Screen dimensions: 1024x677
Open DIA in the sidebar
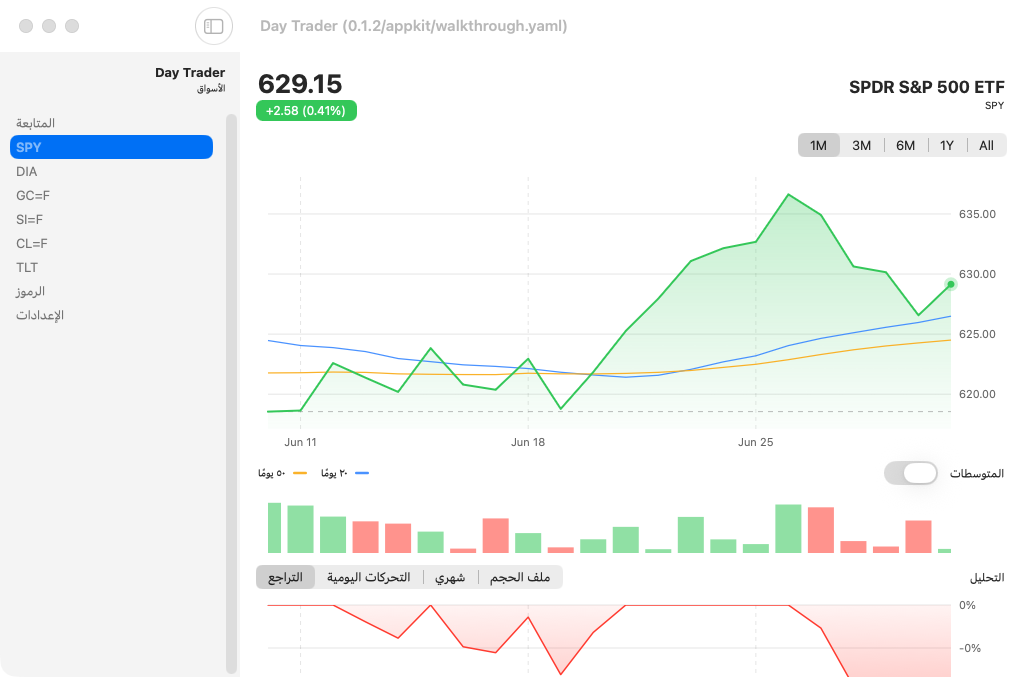point(111,171)
